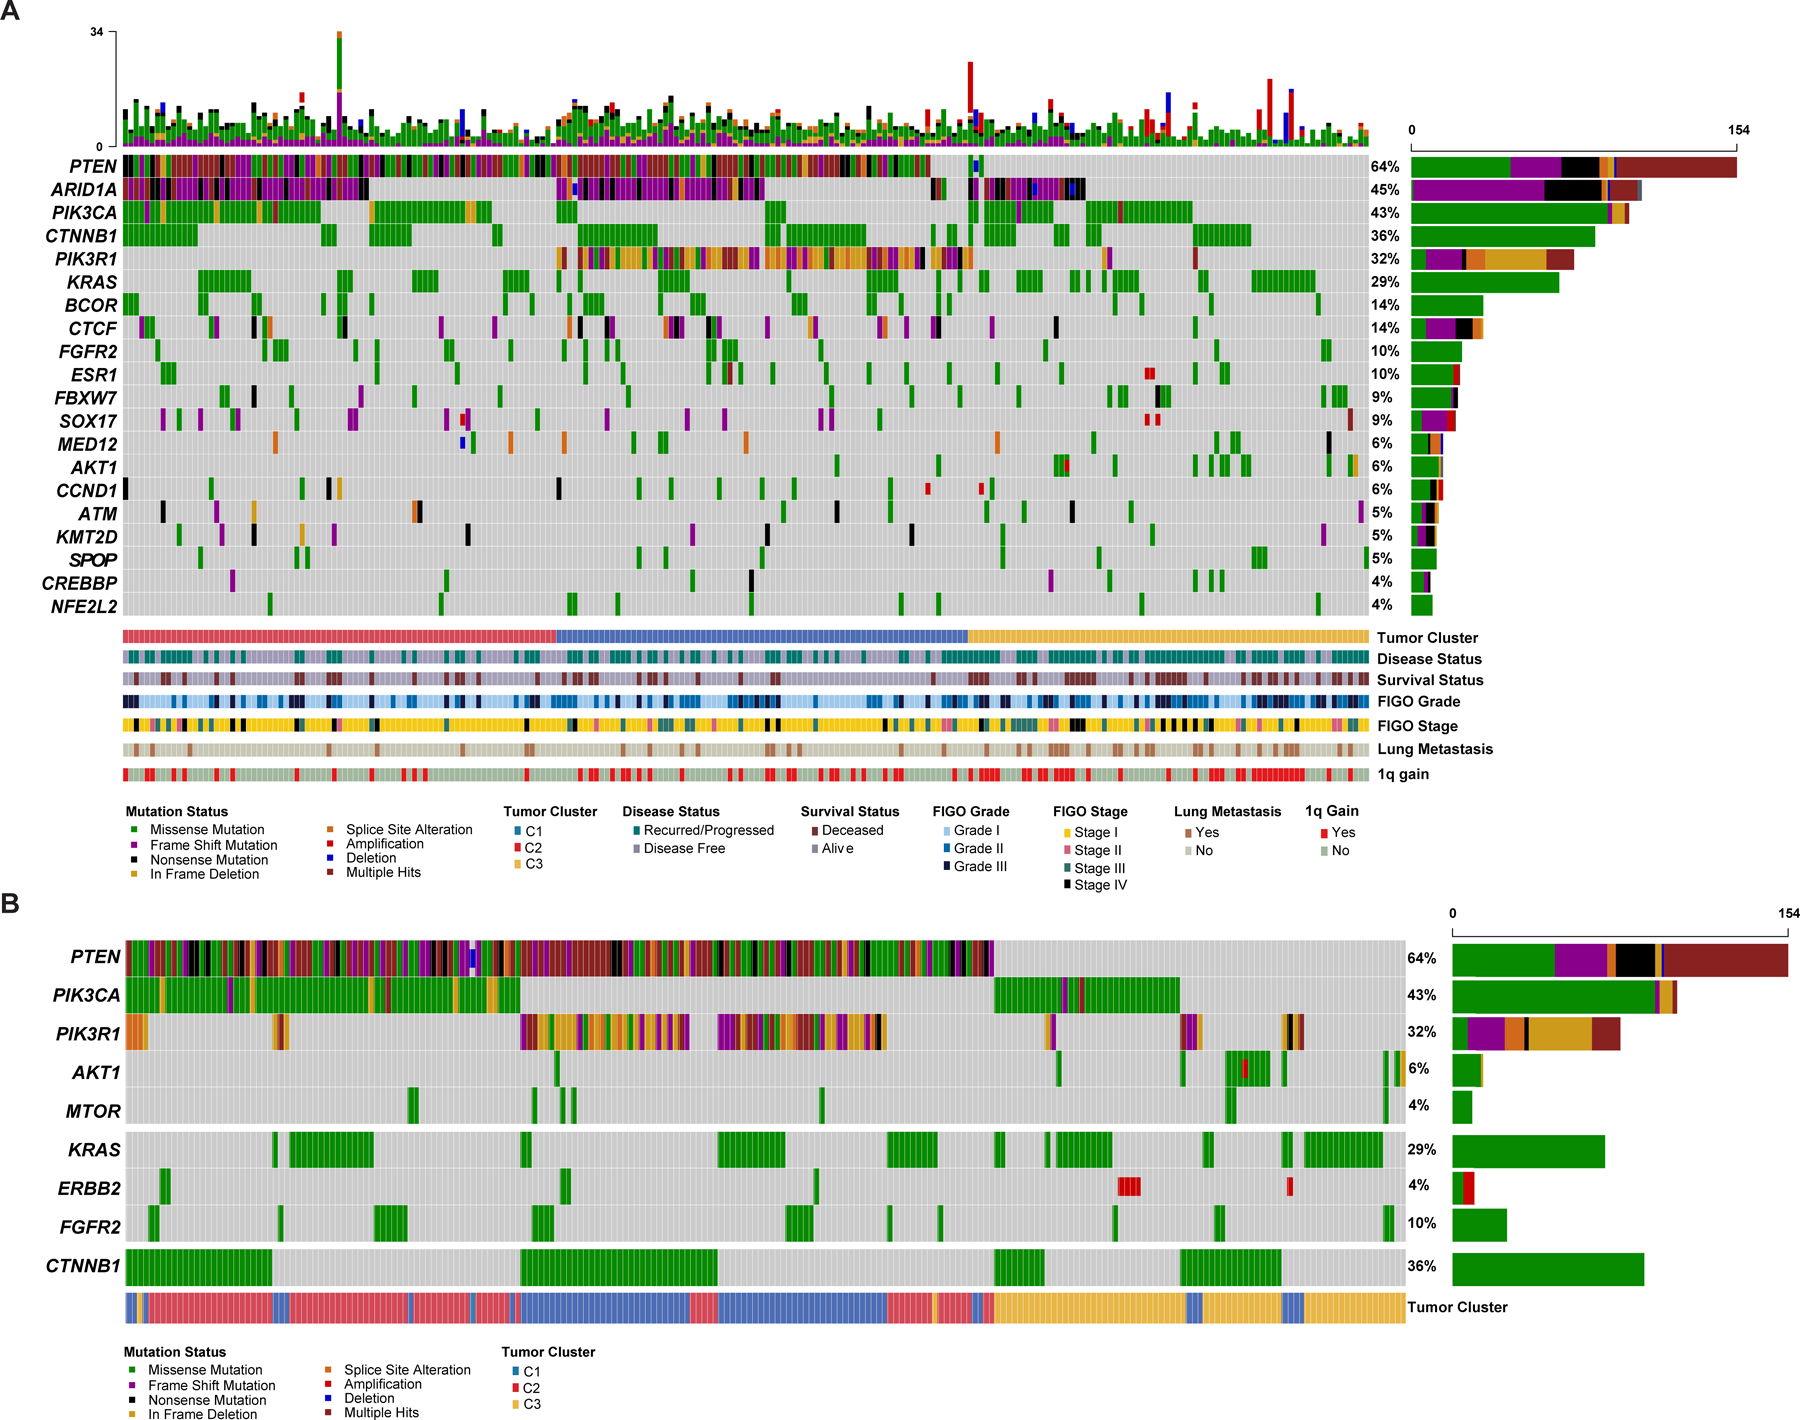Image resolution: width=1800 pixels, height=1420 pixels.
Task: Select the KMT2D gene label
Action: coord(87,537)
